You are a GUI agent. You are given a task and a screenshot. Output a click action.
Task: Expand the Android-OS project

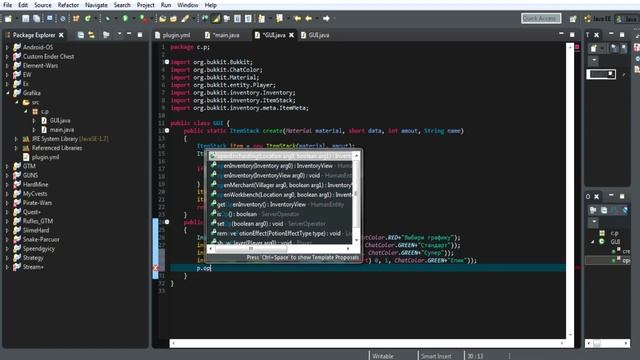click(7, 47)
